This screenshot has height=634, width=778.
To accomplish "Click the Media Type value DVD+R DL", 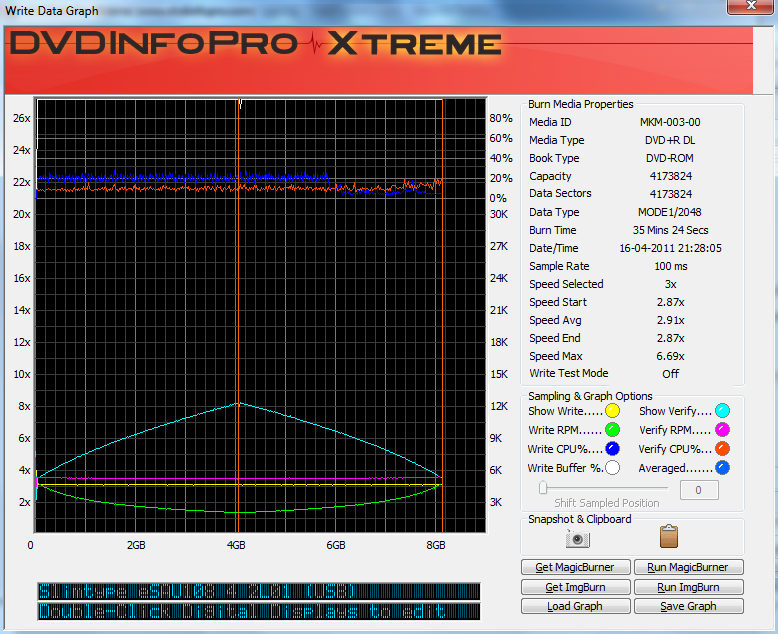I will (x=670, y=140).
